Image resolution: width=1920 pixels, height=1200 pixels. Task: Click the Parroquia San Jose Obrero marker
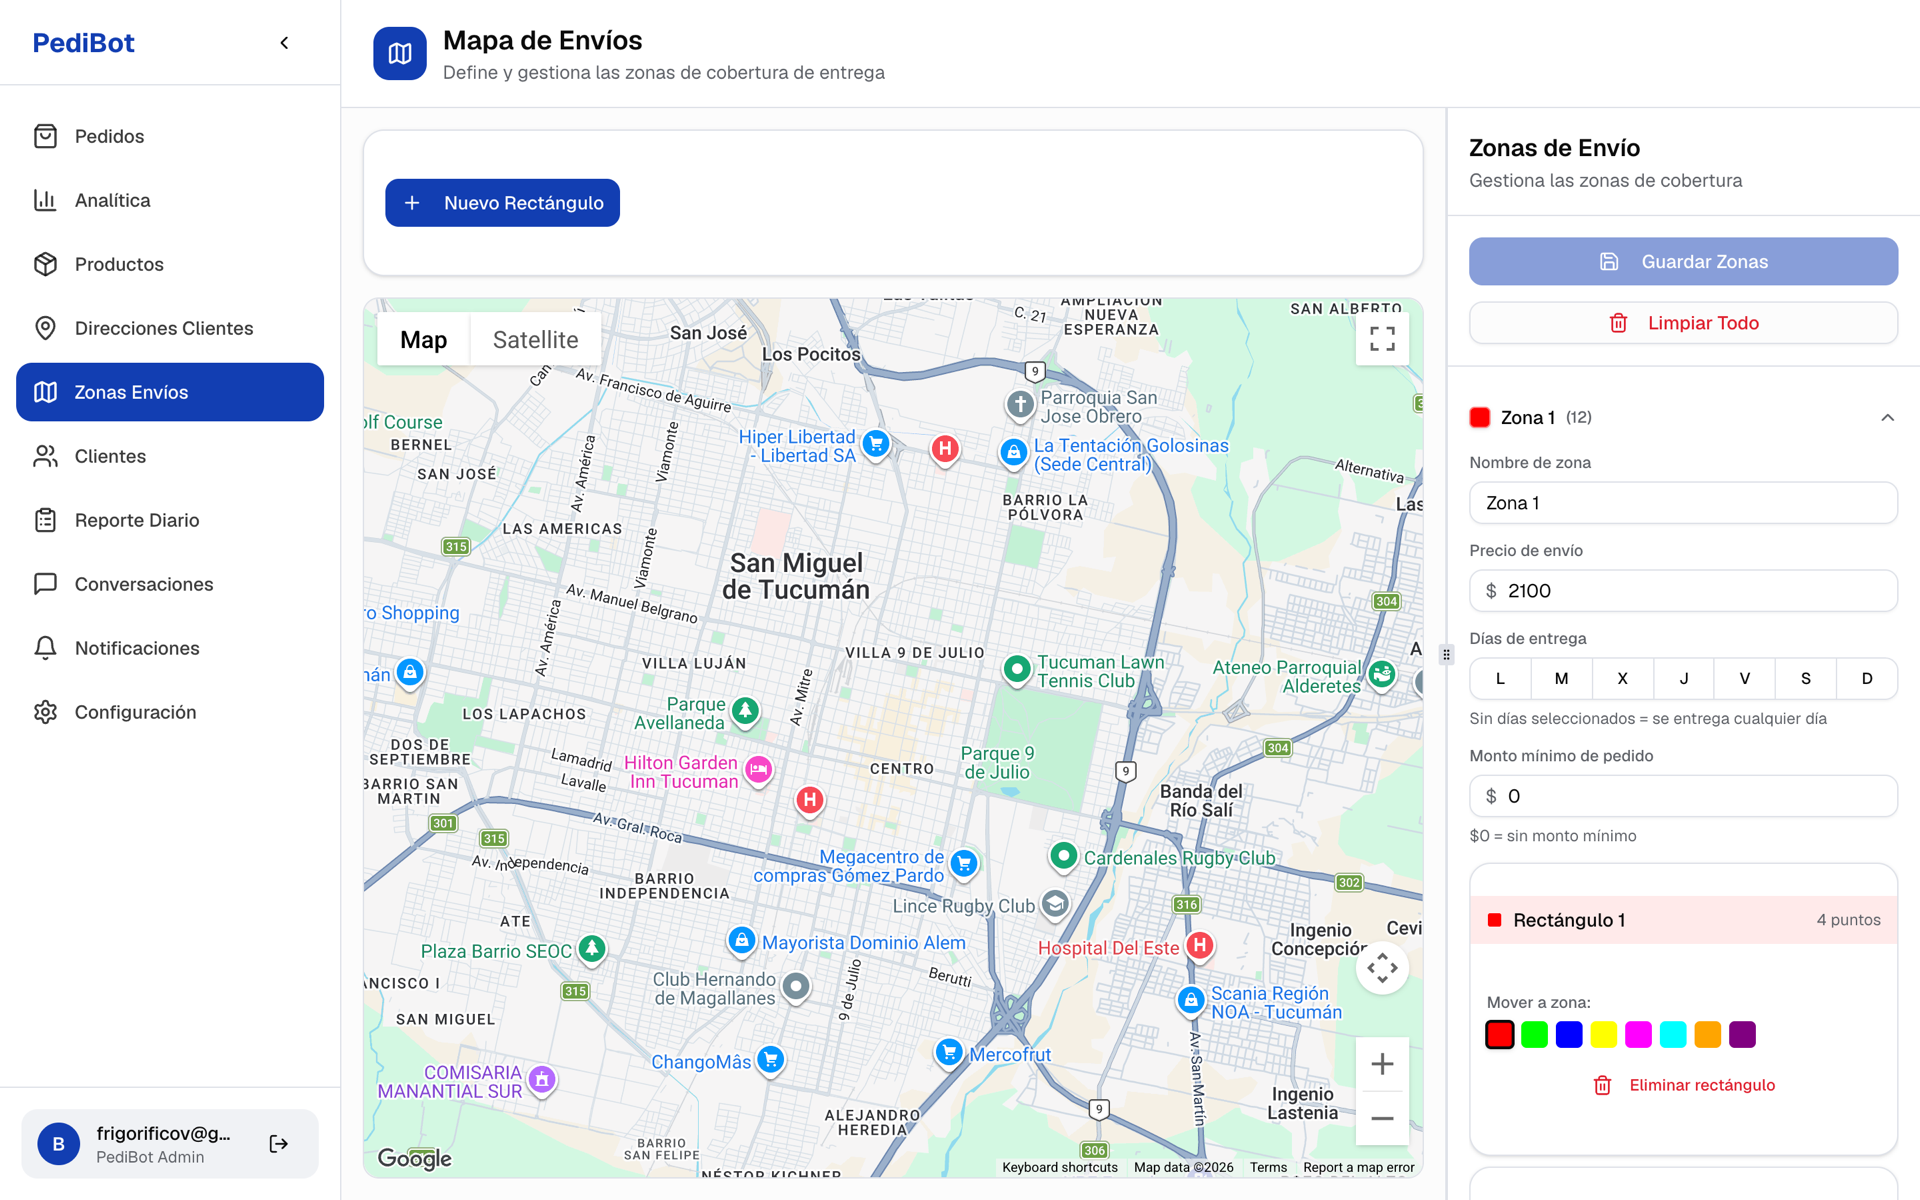click(1020, 405)
